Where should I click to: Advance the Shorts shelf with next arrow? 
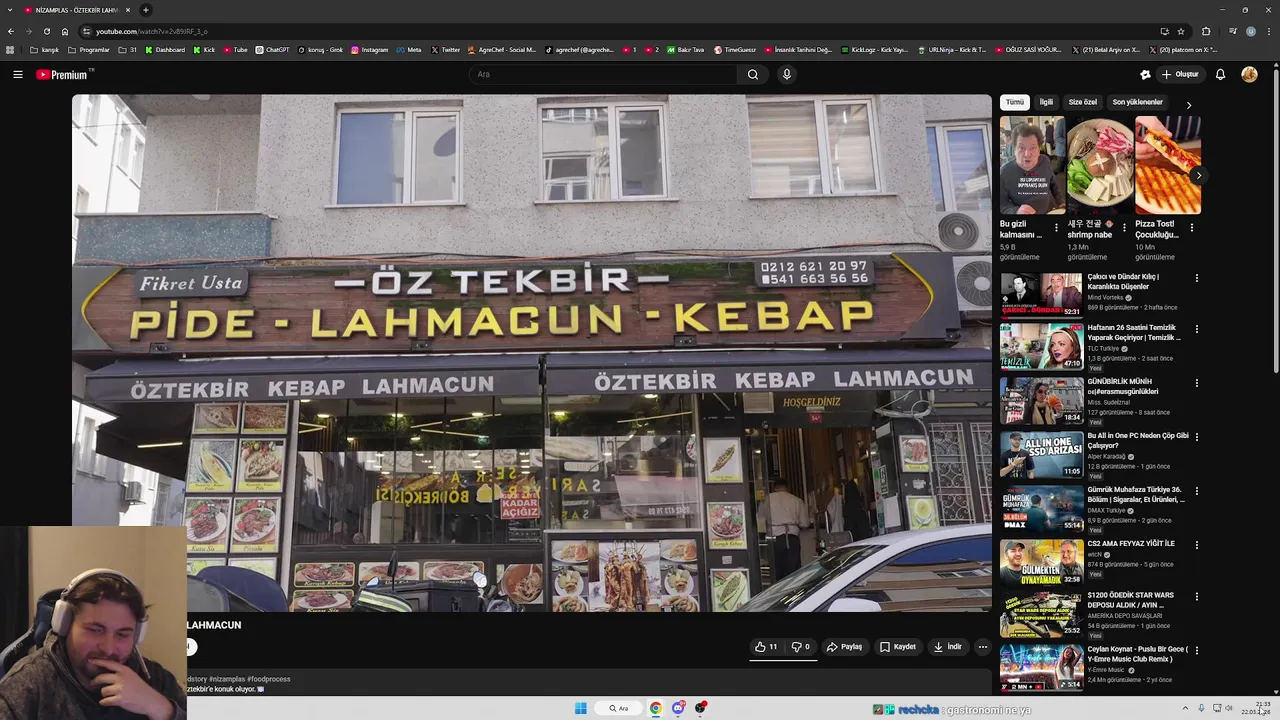pyautogui.click(x=1198, y=176)
